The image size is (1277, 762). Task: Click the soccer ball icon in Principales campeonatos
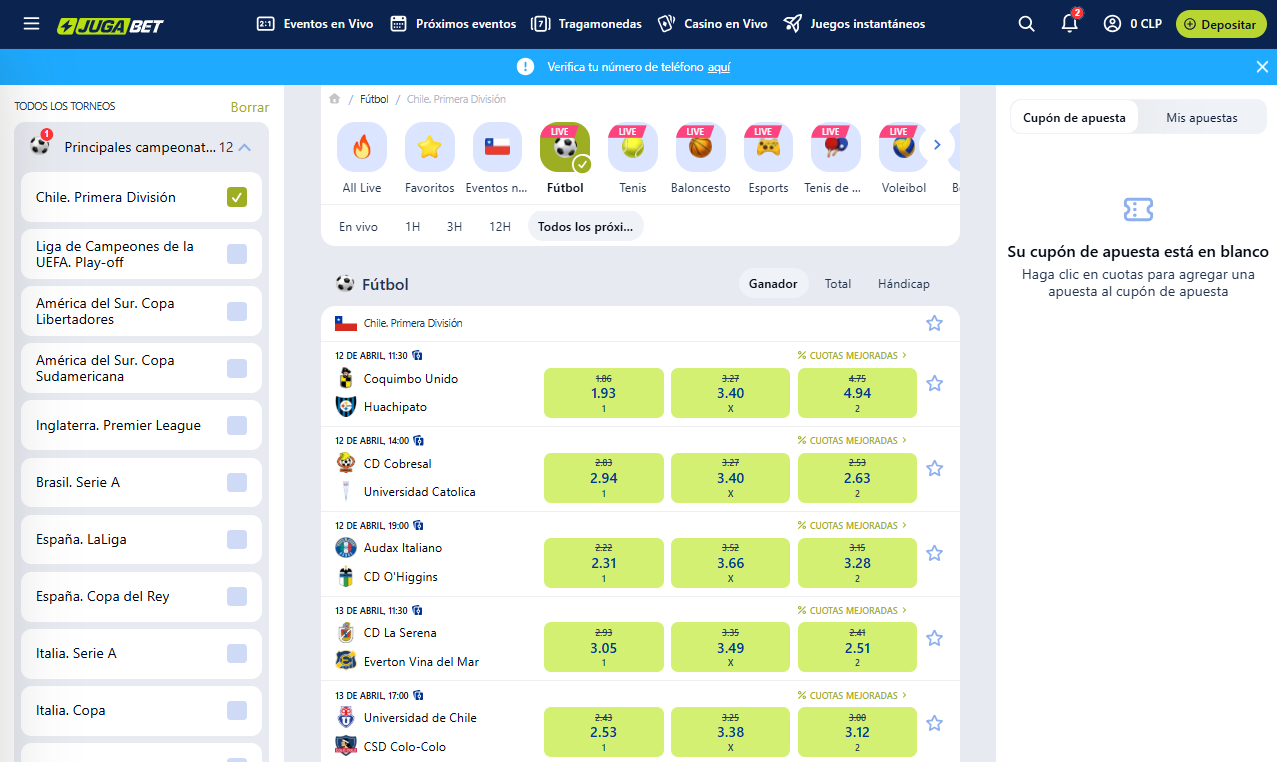point(40,146)
